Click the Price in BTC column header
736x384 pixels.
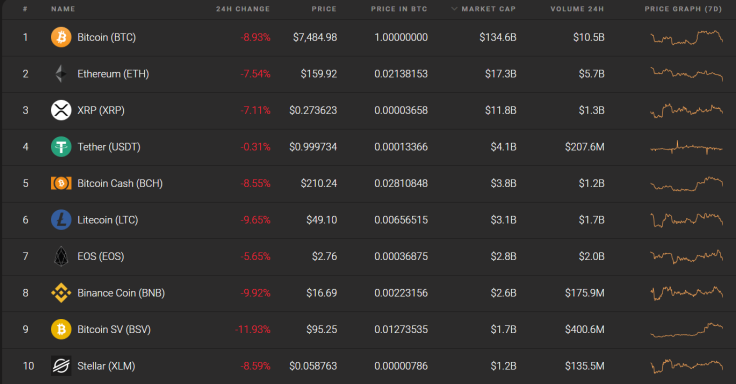coord(399,9)
